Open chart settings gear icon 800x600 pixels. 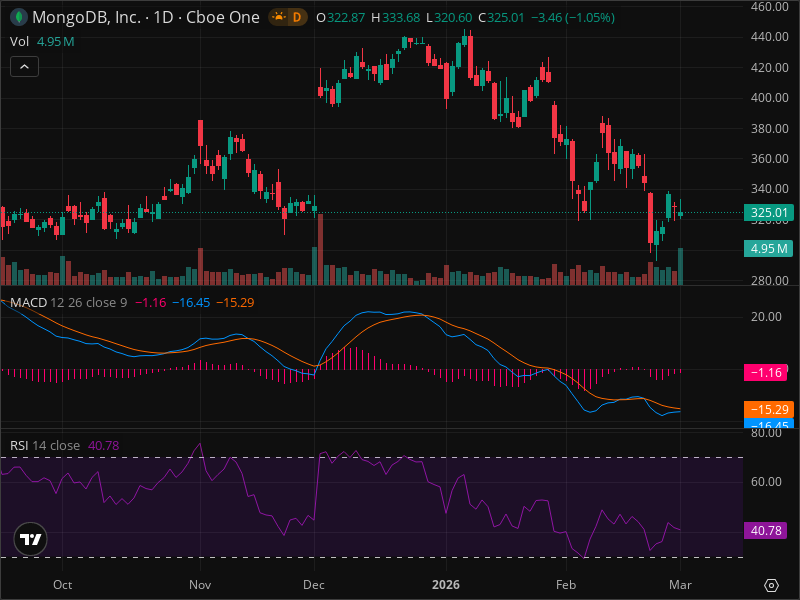771,585
